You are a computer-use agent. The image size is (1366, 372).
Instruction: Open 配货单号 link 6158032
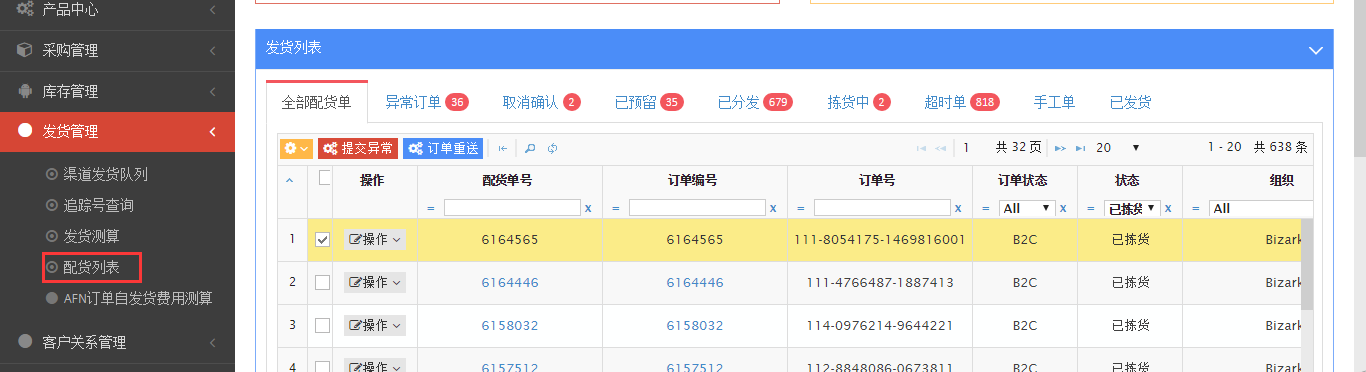(510, 326)
